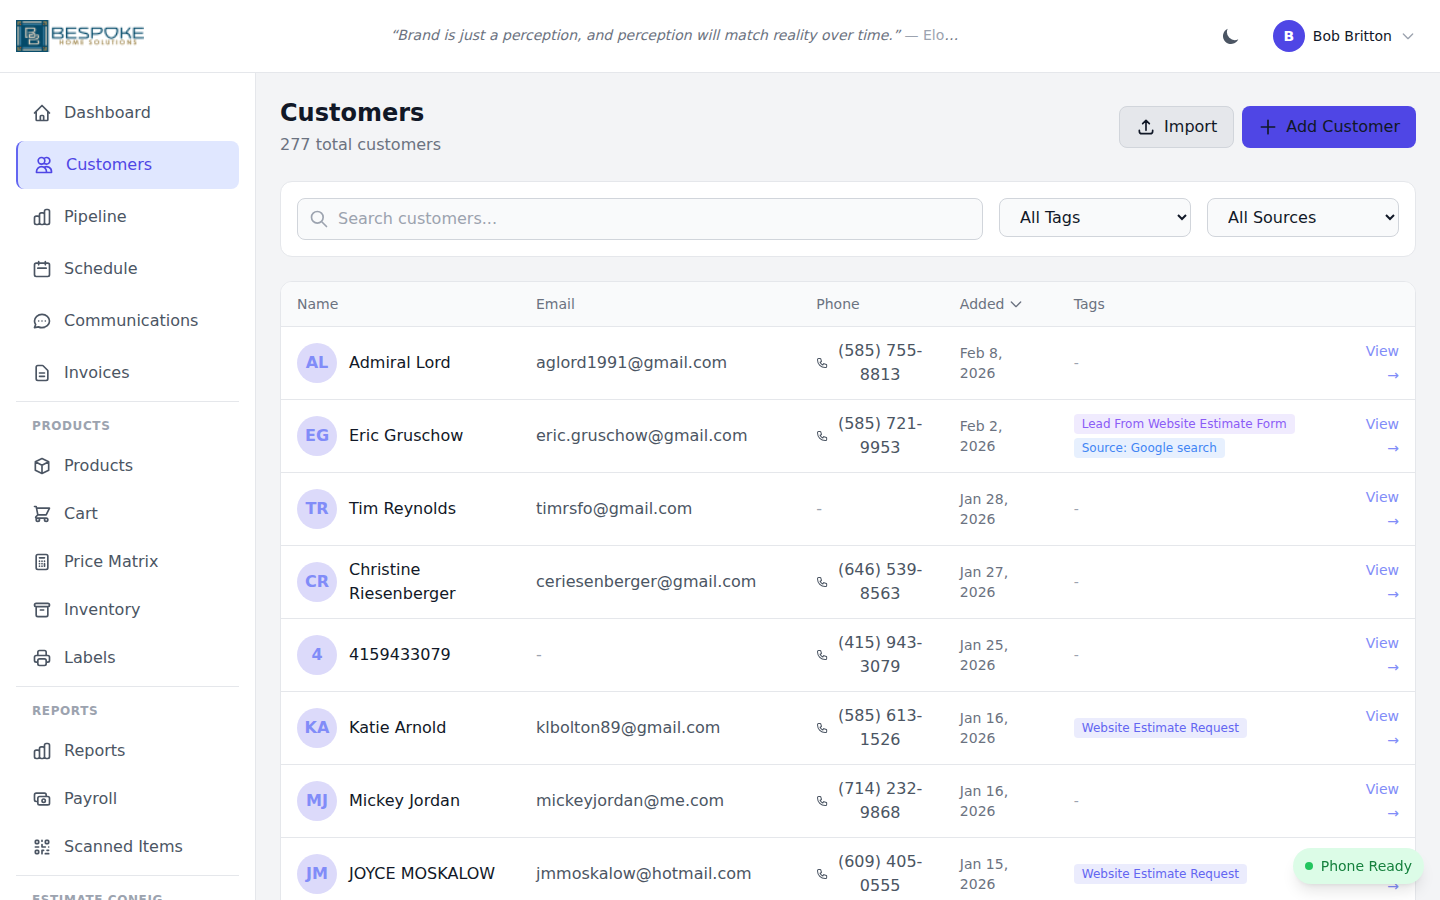Image resolution: width=1440 pixels, height=900 pixels.
Task: Click the AL avatar for Admiral Lord
Action: (317, 363)
